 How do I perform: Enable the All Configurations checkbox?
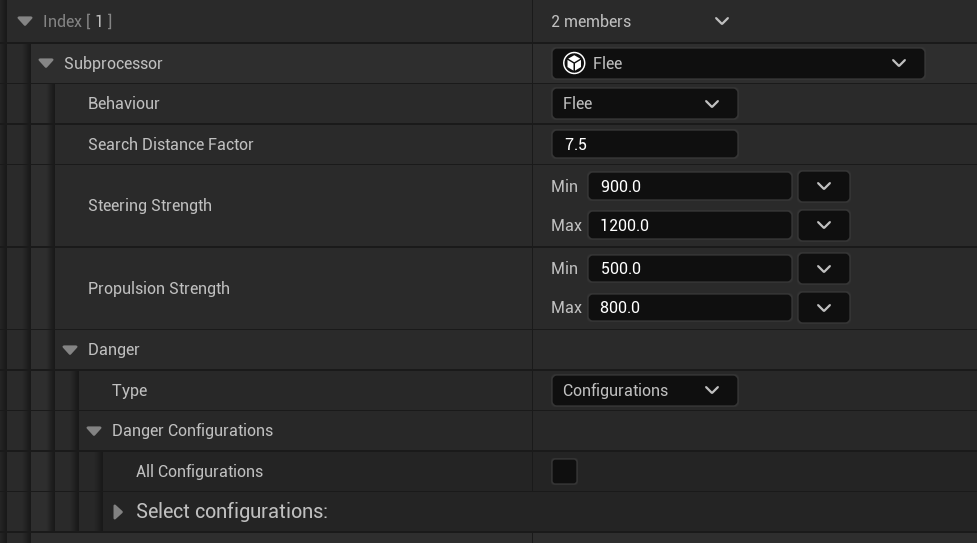click(564, 471)
